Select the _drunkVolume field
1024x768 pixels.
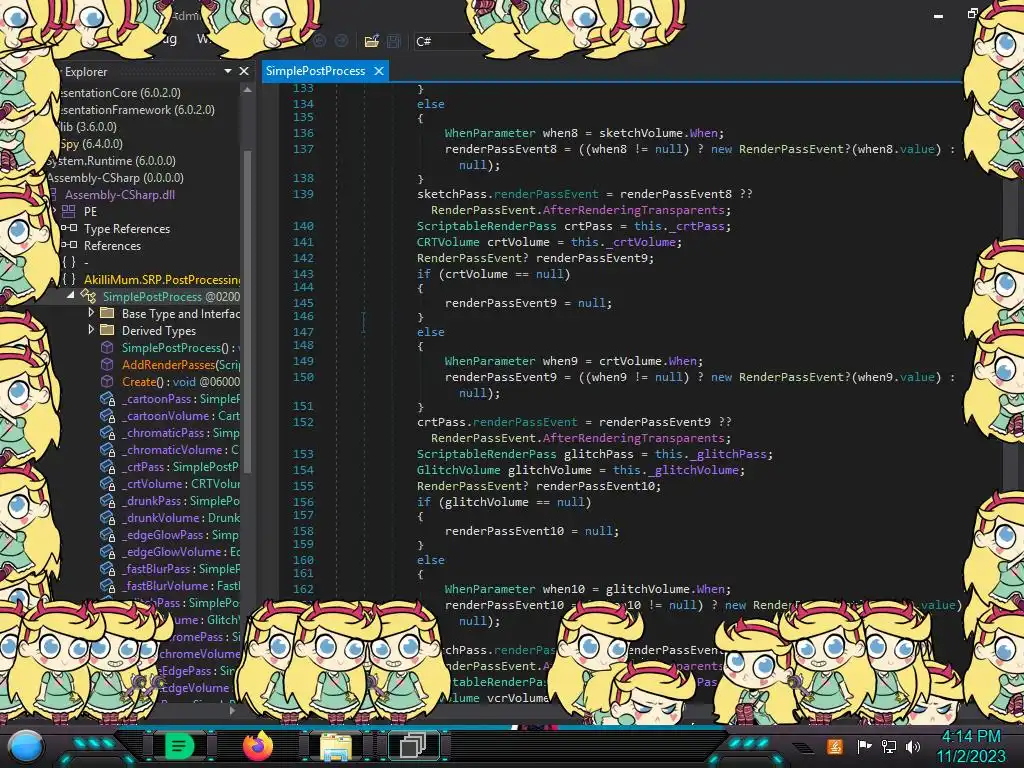point(181,517)
